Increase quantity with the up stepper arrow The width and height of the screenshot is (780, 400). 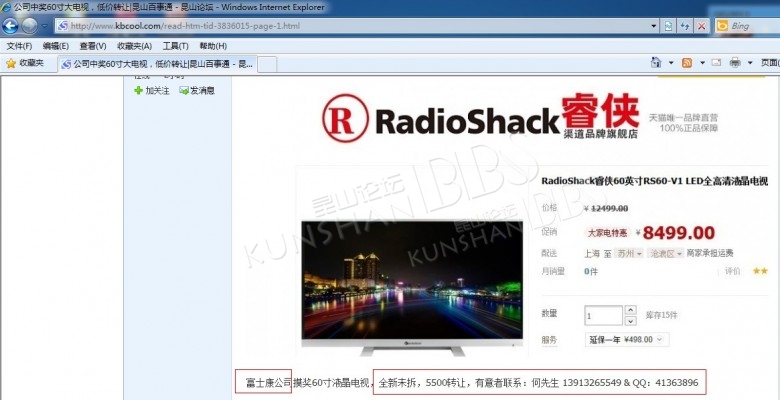point(630,311)
